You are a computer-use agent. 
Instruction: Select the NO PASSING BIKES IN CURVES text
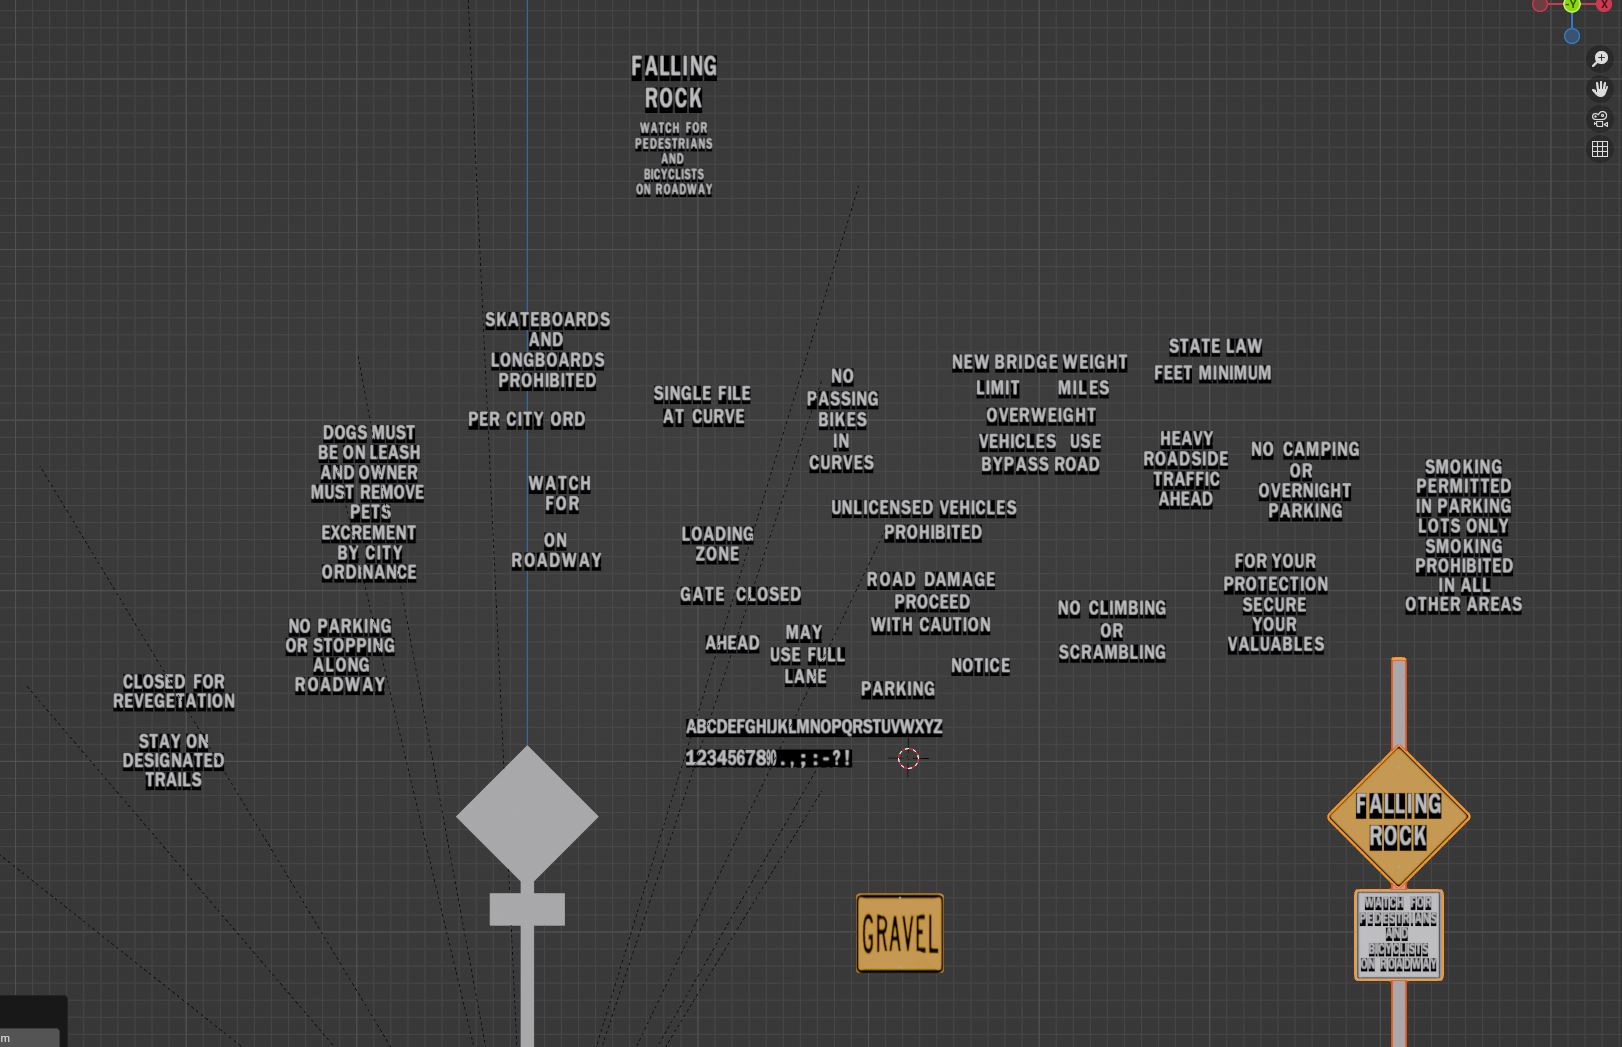click(842, 420)
